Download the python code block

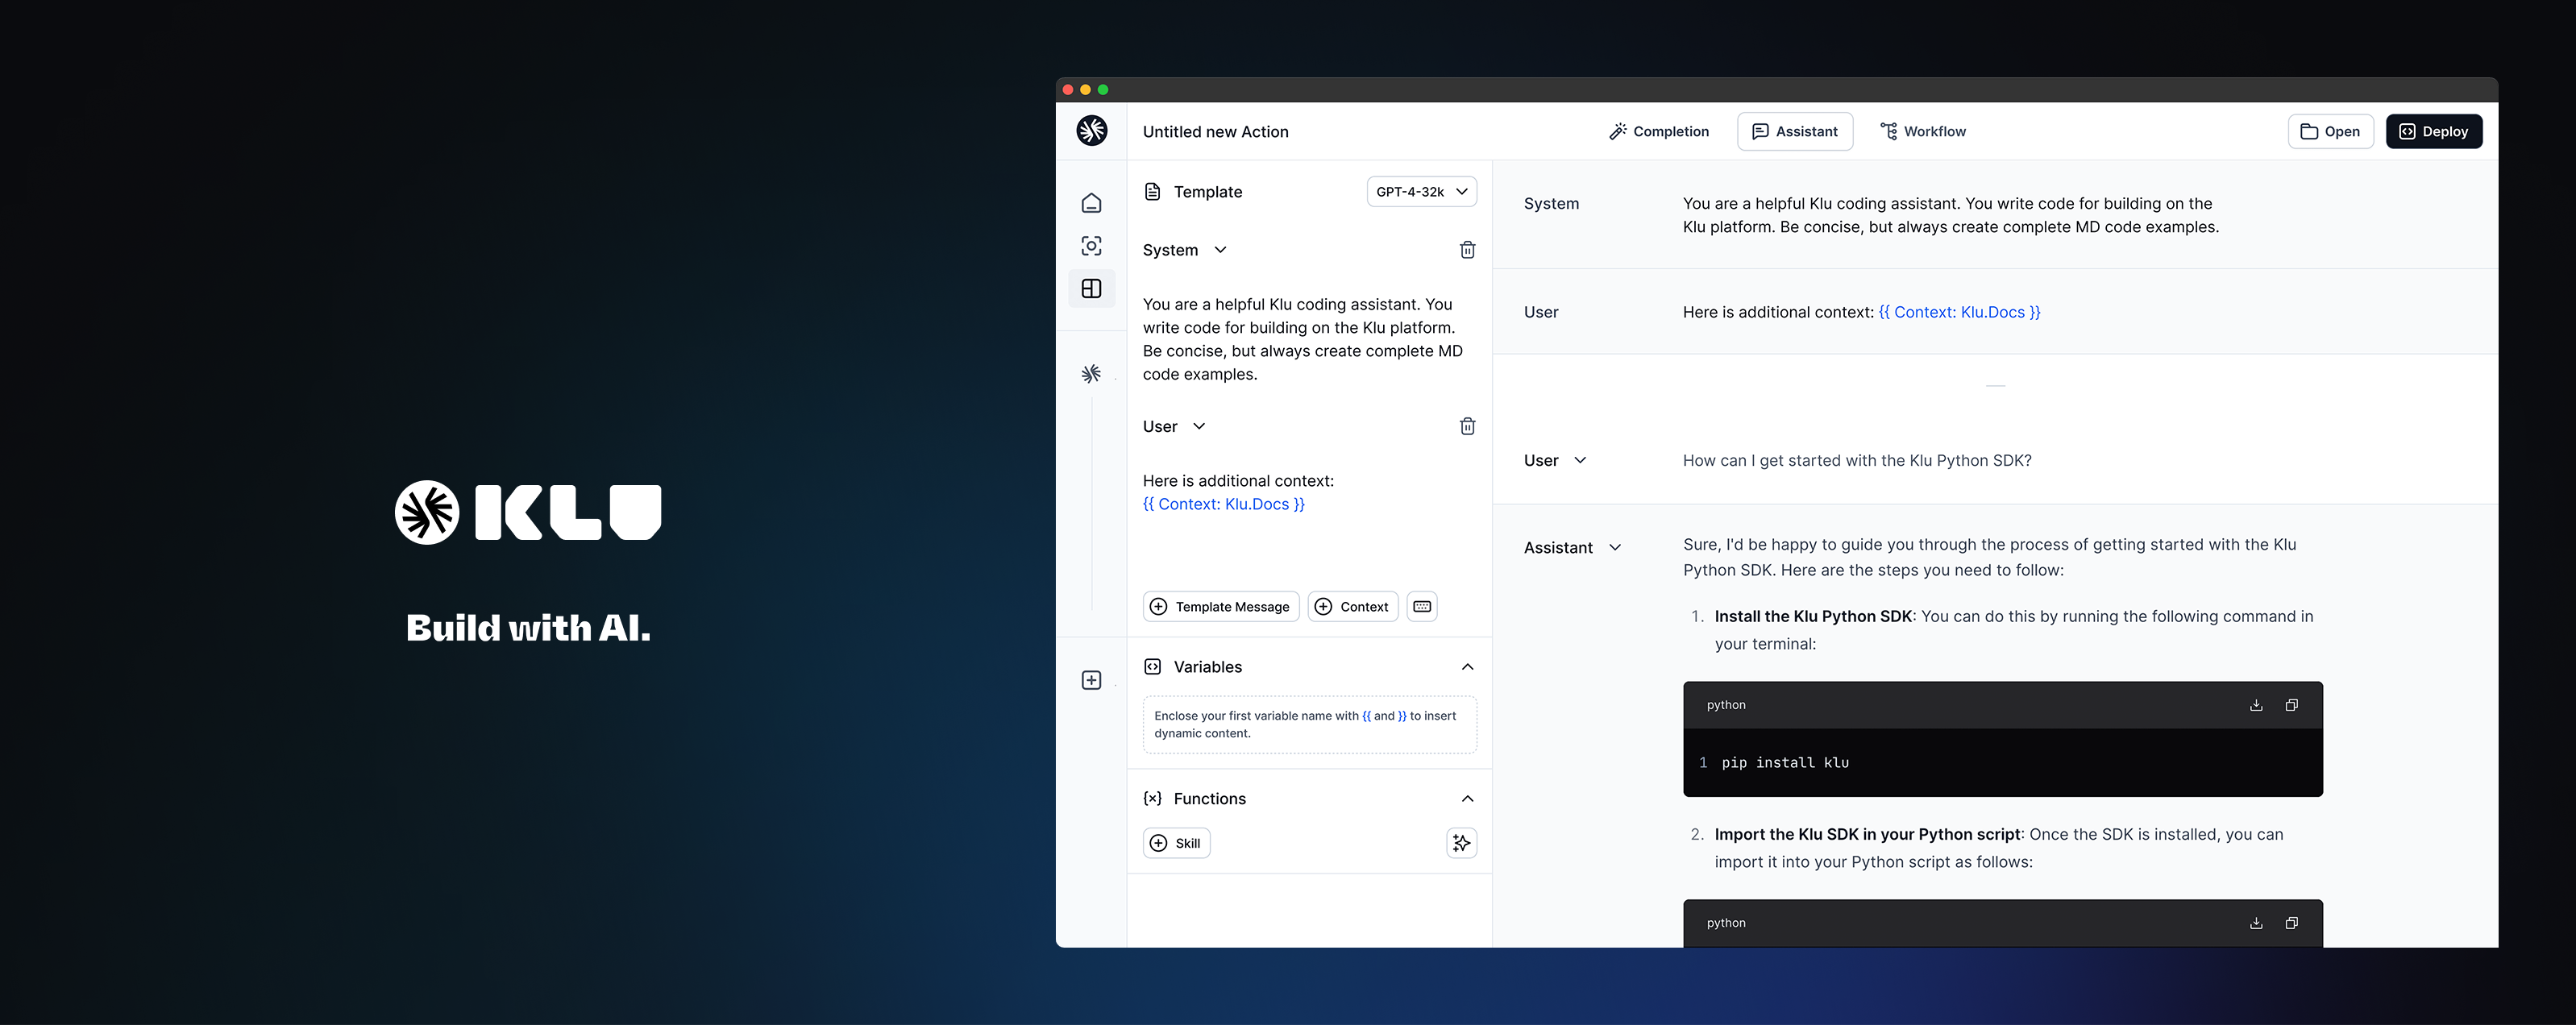pos(2256,704)
